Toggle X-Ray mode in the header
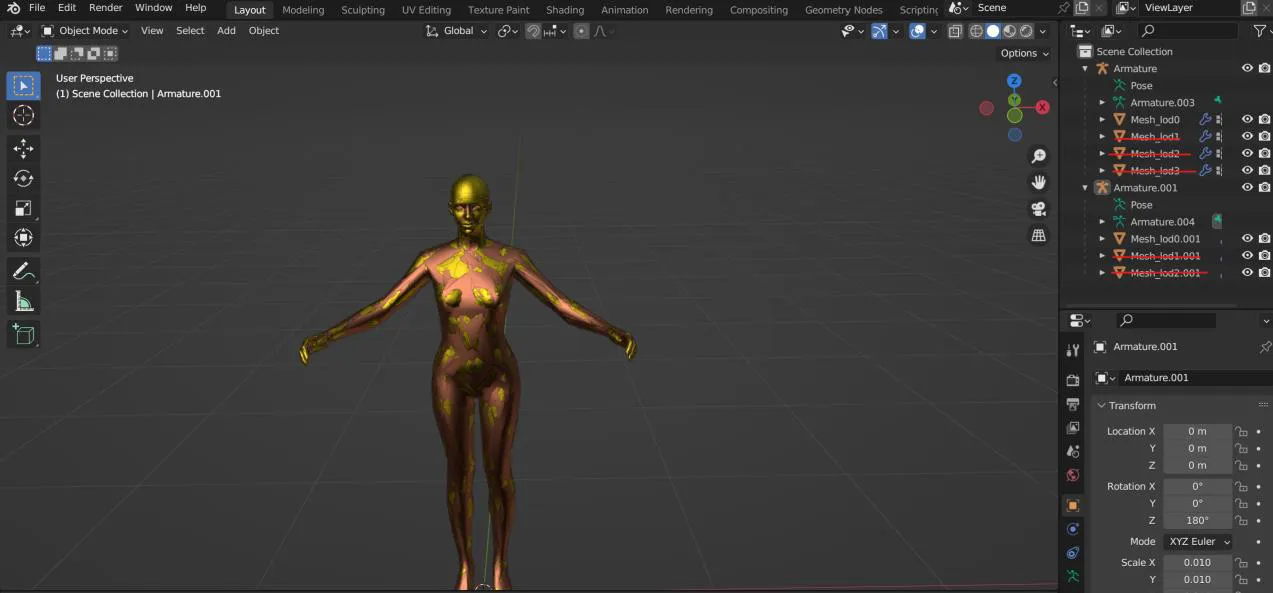Viewport: 1273px width, 593px height. pos(956,30)
